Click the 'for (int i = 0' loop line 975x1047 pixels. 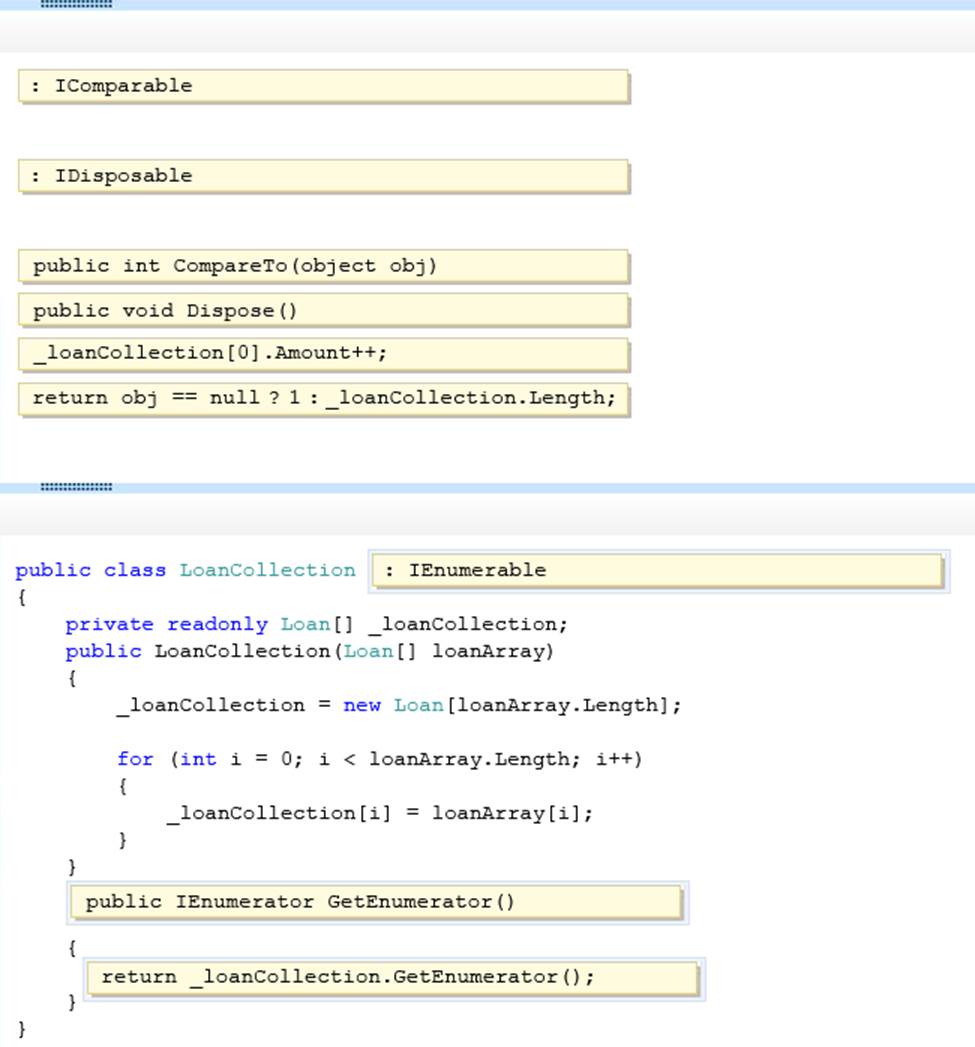[x=379, y=759]
